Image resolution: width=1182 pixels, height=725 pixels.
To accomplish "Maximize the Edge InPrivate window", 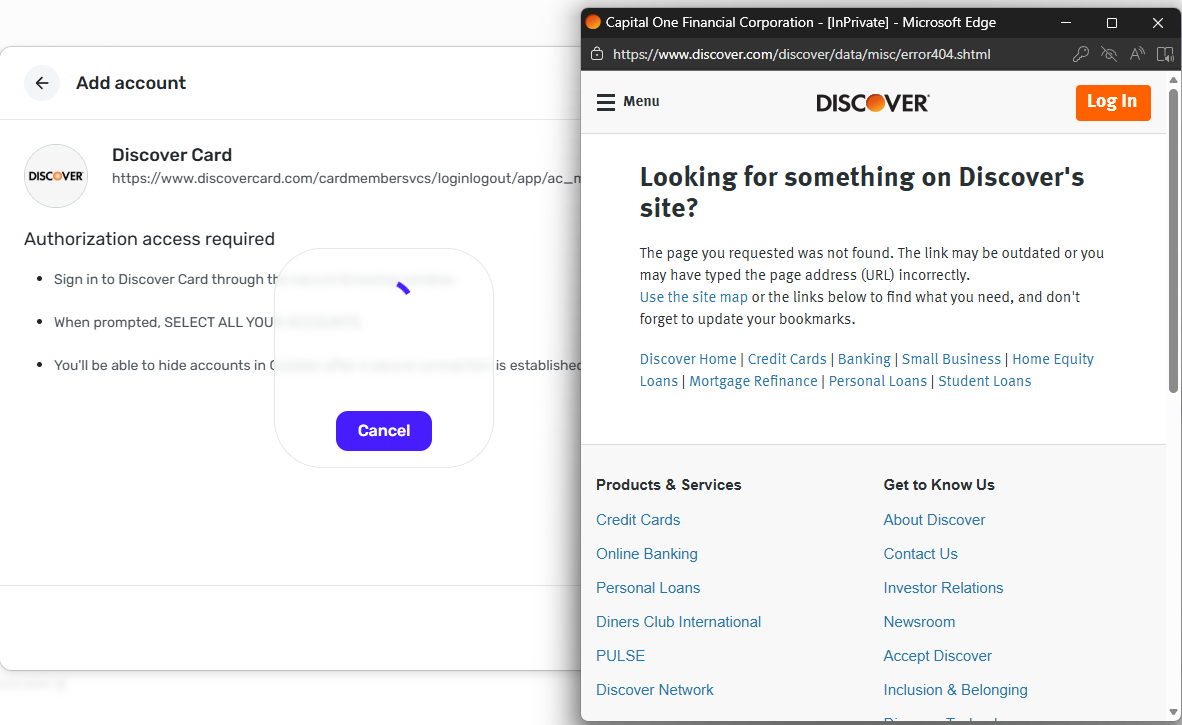I will click(1111, 23).
